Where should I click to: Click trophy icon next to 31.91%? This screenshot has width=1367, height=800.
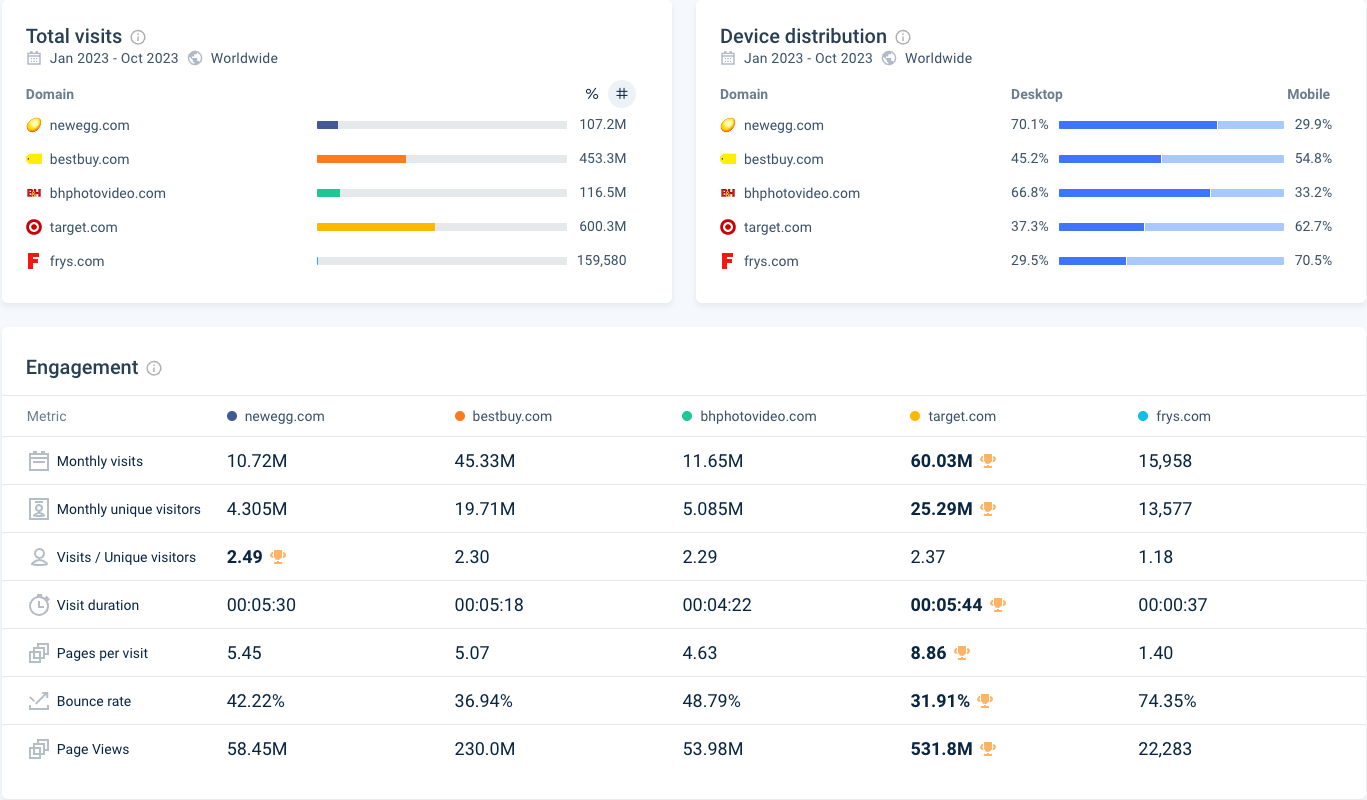click(x=985, y=701)
